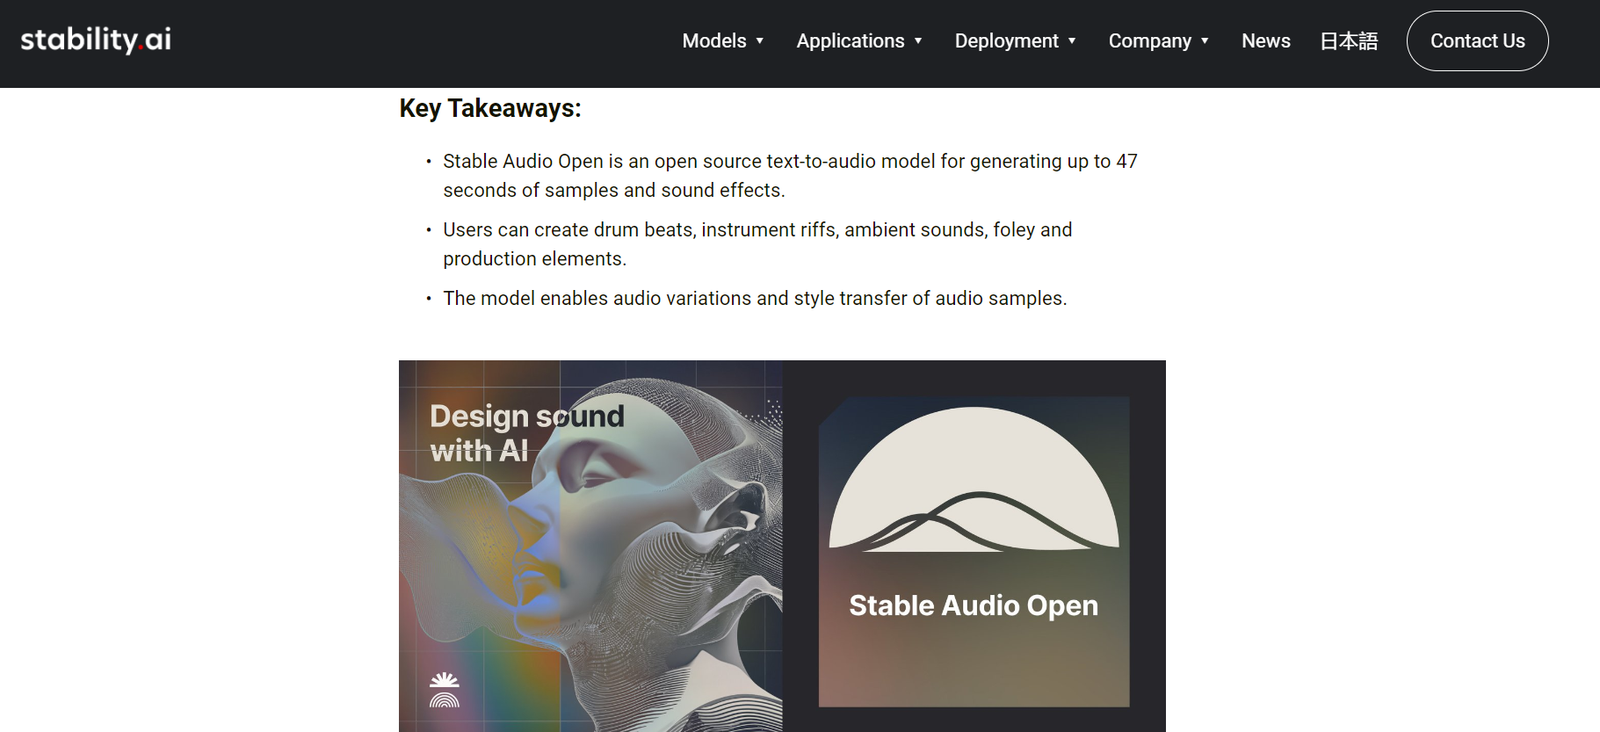This screenshot has width=1600, height=732.
Task: Click the Design sound with AI image
Action: click(591, 546)
